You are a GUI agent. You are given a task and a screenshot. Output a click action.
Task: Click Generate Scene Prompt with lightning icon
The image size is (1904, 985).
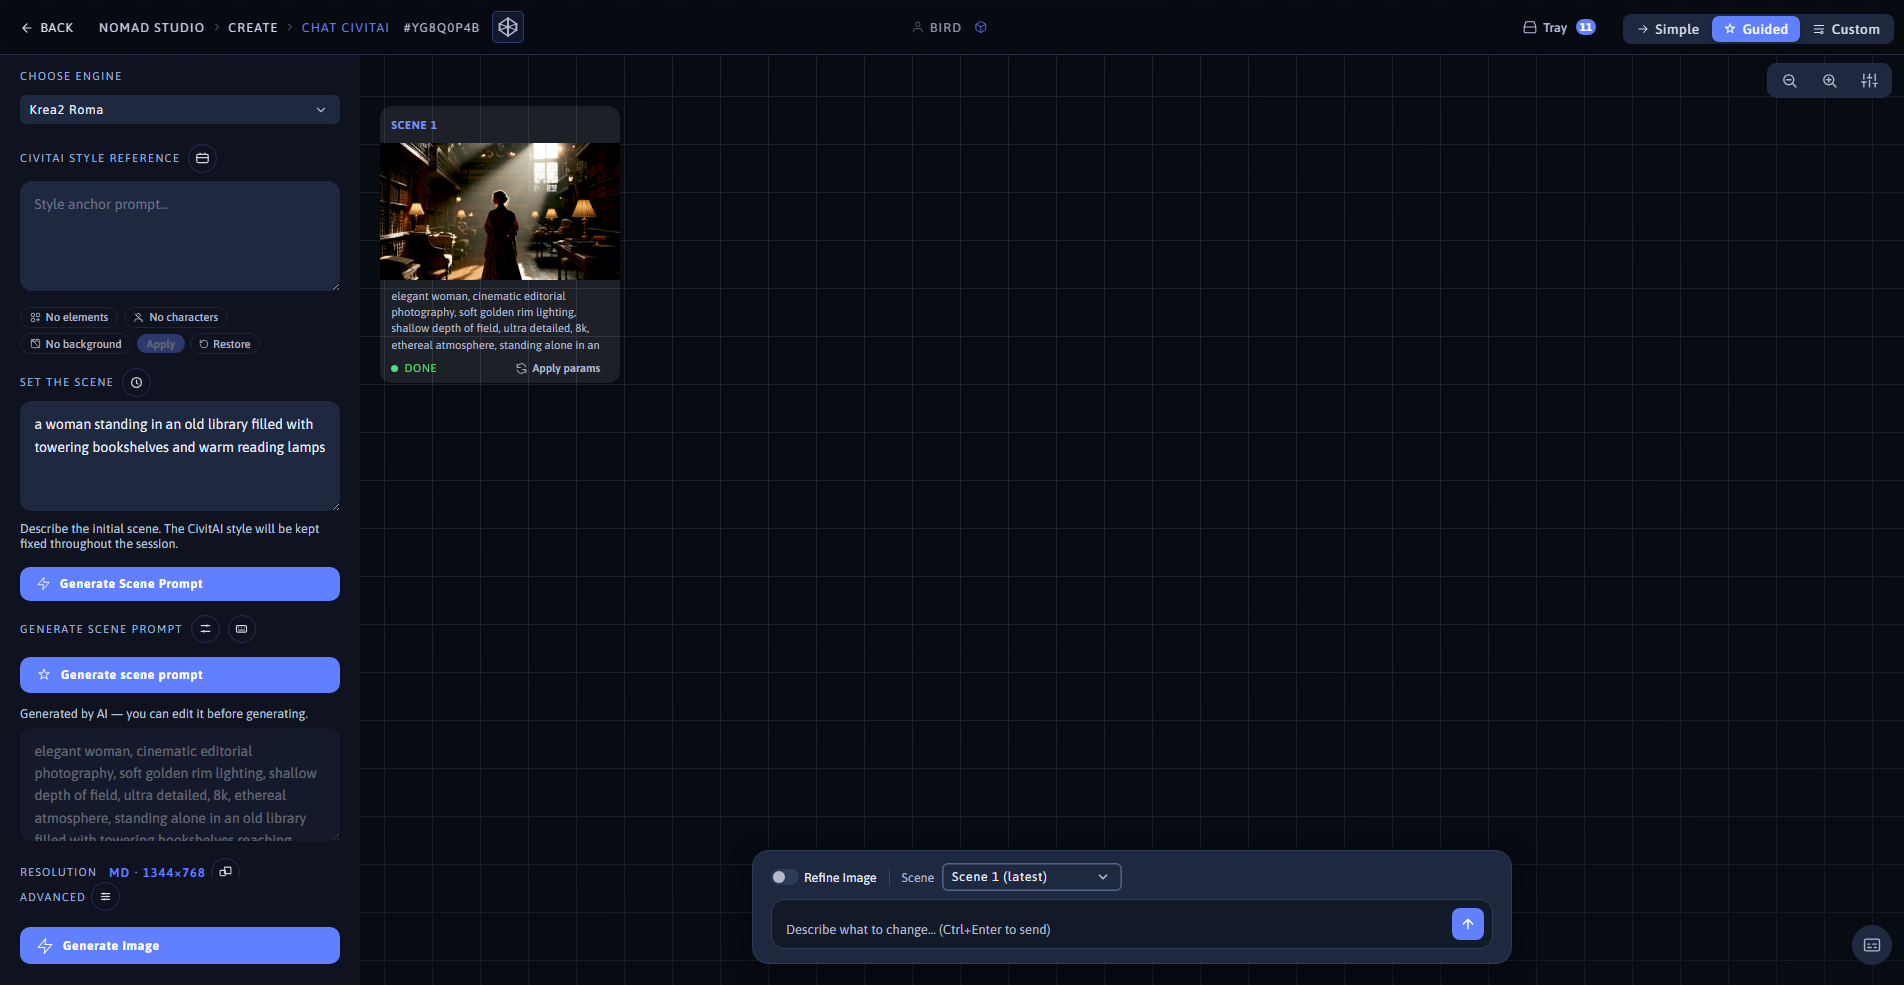pyautogui.click(x=180, y=584)
